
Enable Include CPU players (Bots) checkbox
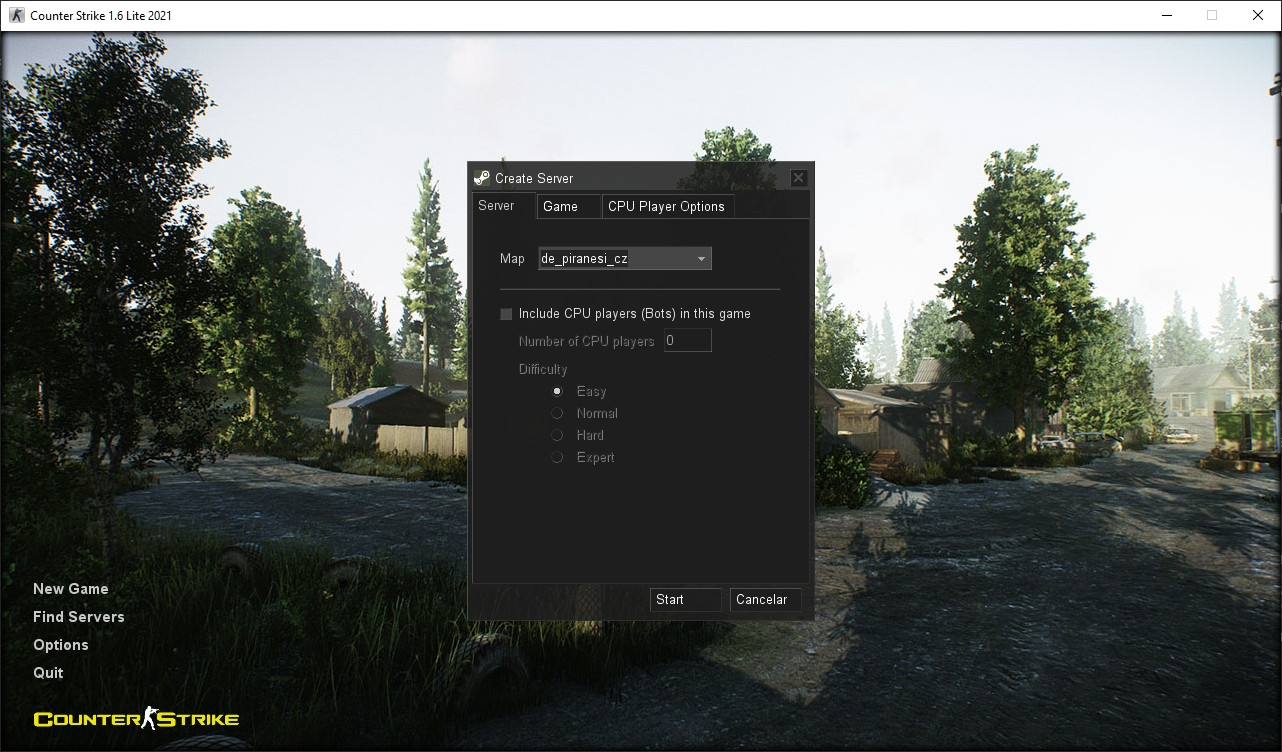pos(506,313)
